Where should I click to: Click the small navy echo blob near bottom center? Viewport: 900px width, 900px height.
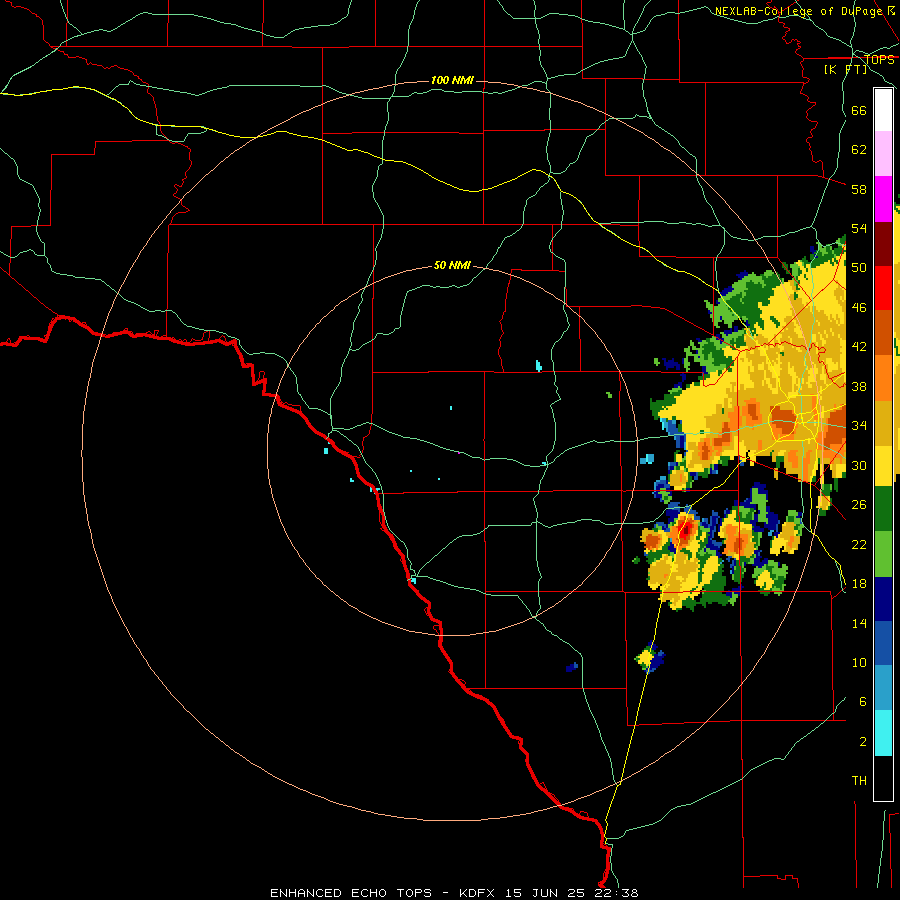tap(572, 666)
